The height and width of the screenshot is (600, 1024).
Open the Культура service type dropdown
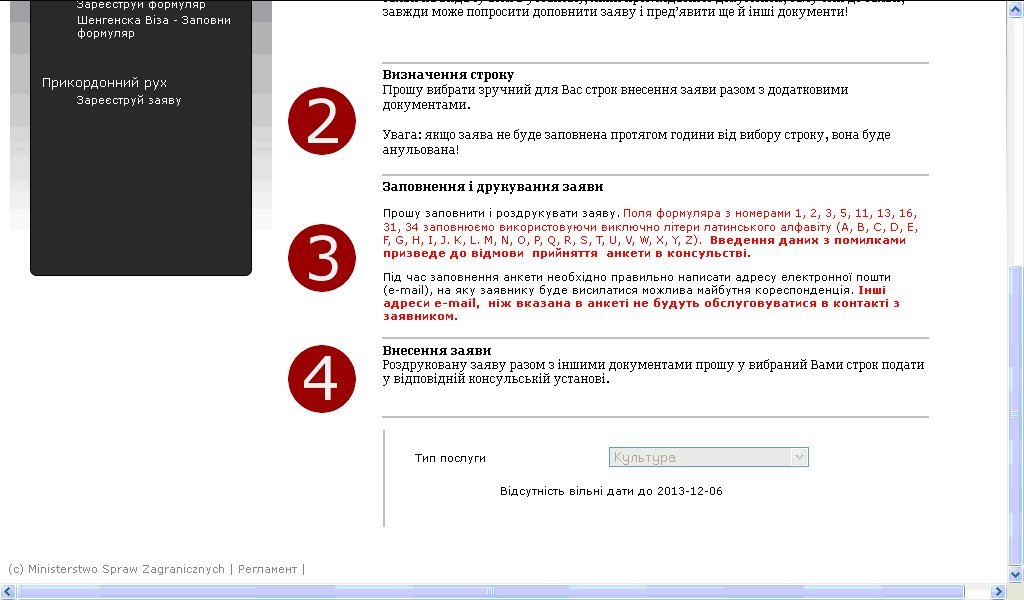coord(708,457)
